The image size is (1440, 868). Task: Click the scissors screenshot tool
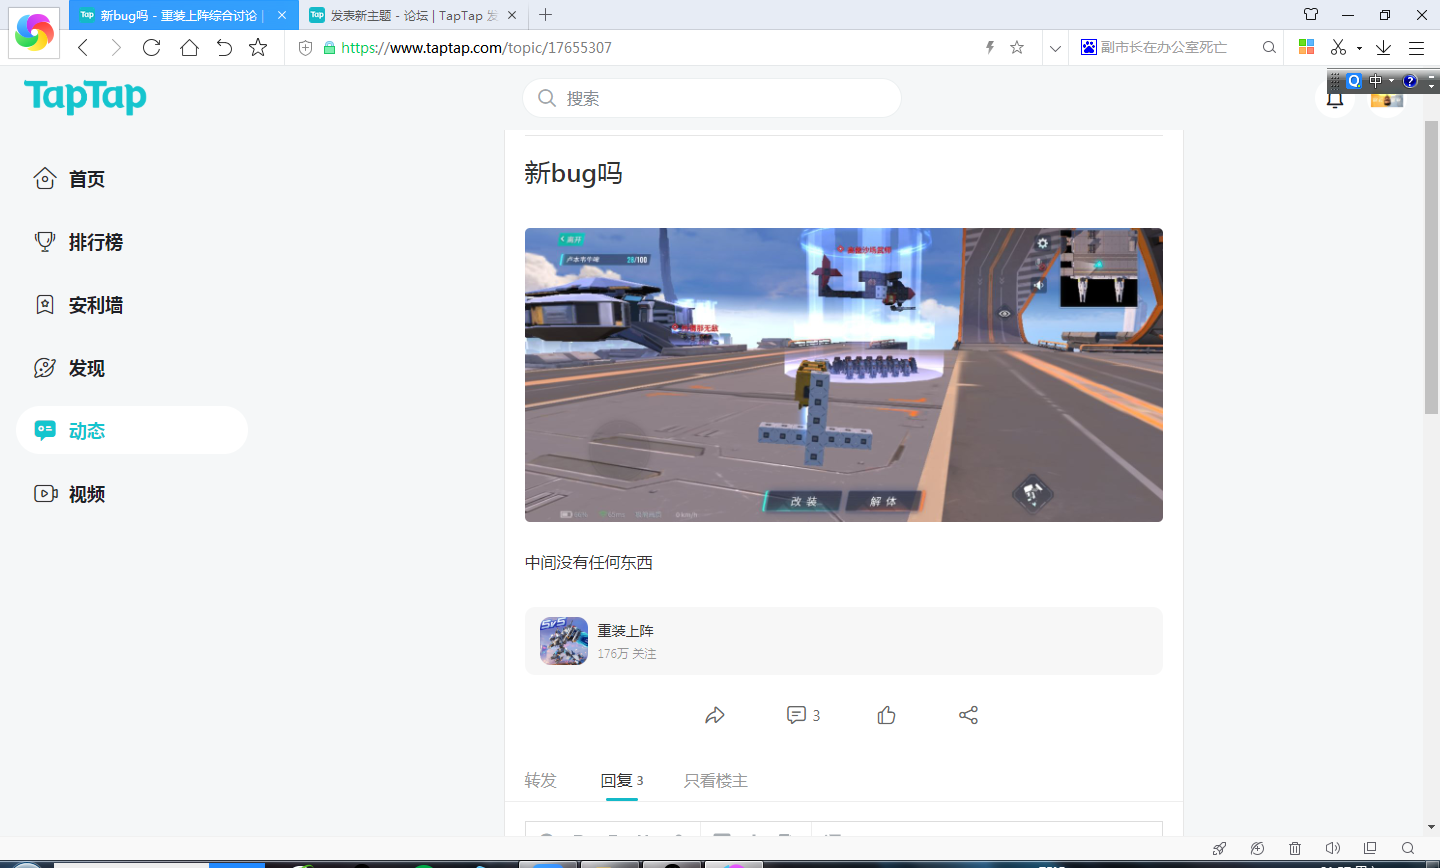coord(1338,47)
